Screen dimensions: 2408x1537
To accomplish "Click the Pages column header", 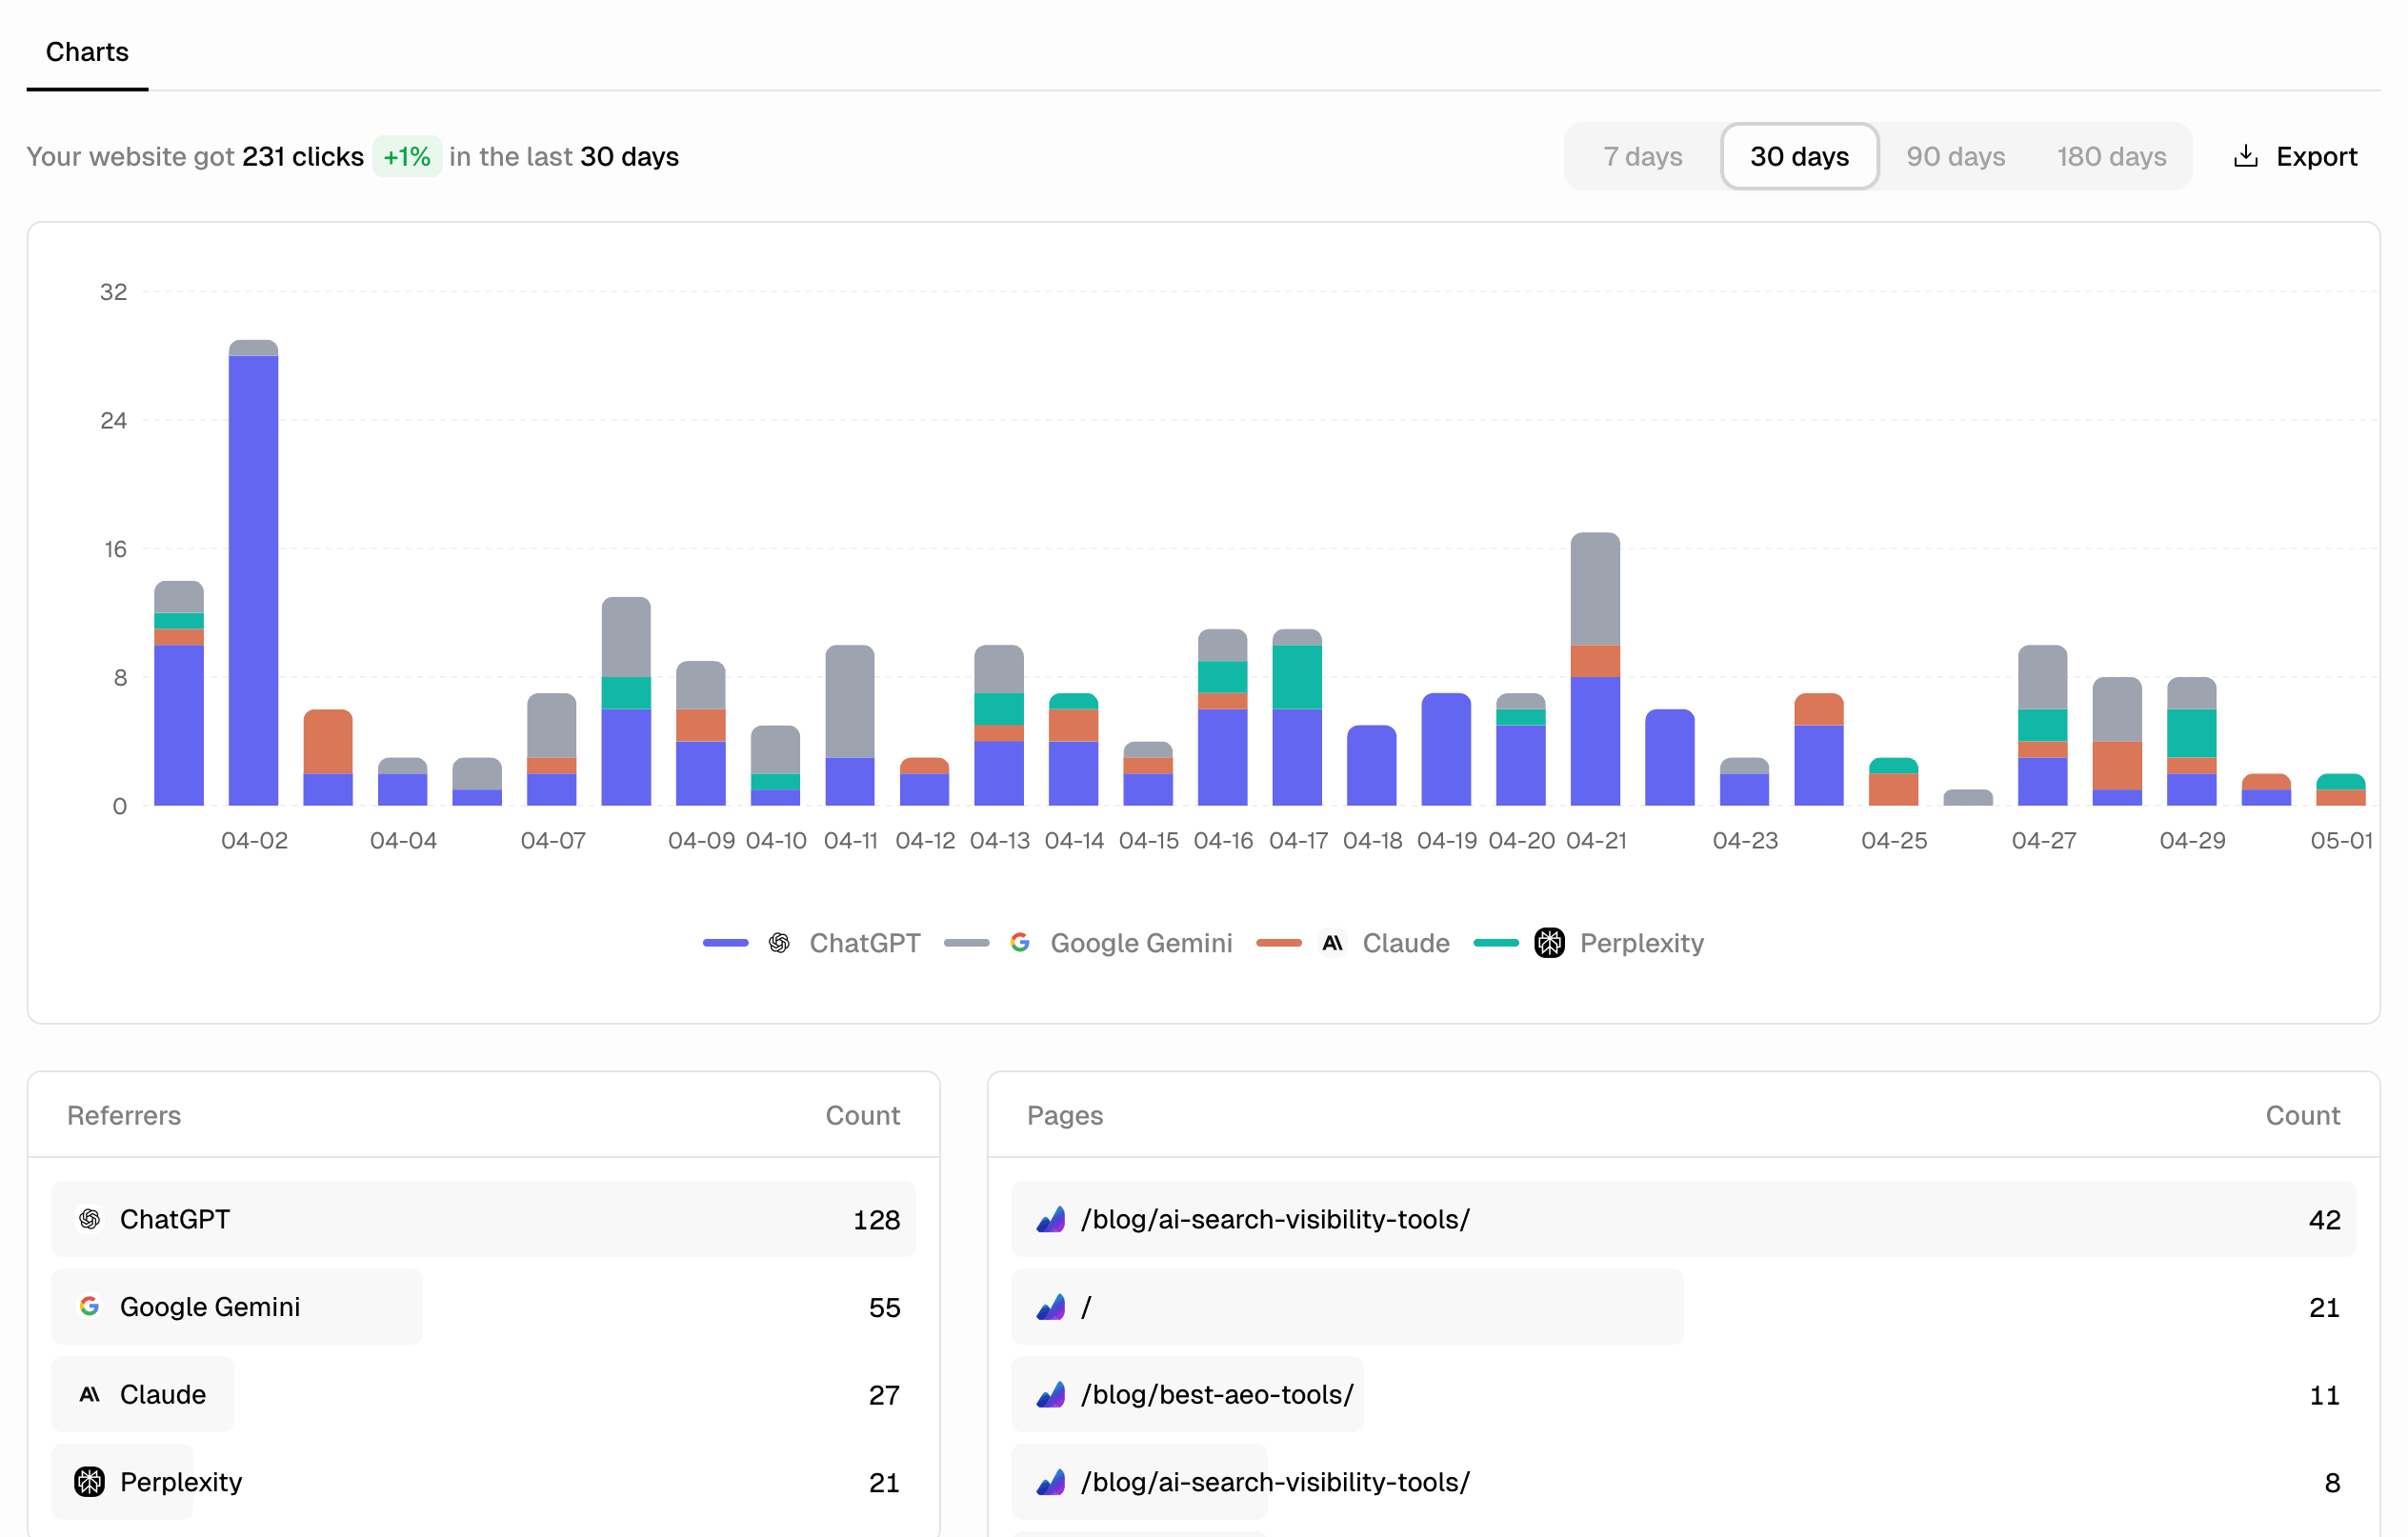I will tap(1065, 1115).
